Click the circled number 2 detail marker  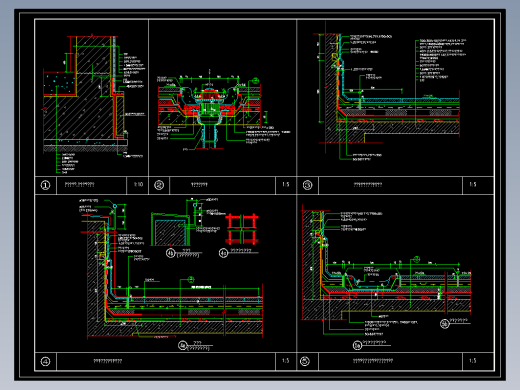[159, 185]
